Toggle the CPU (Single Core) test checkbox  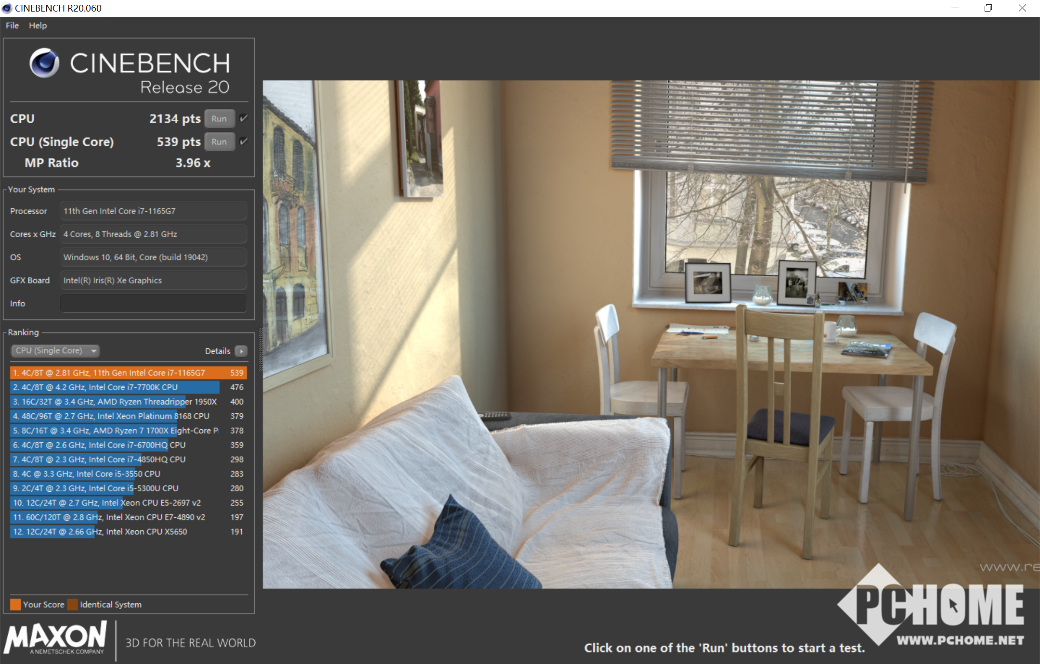[x=243, y=141]
